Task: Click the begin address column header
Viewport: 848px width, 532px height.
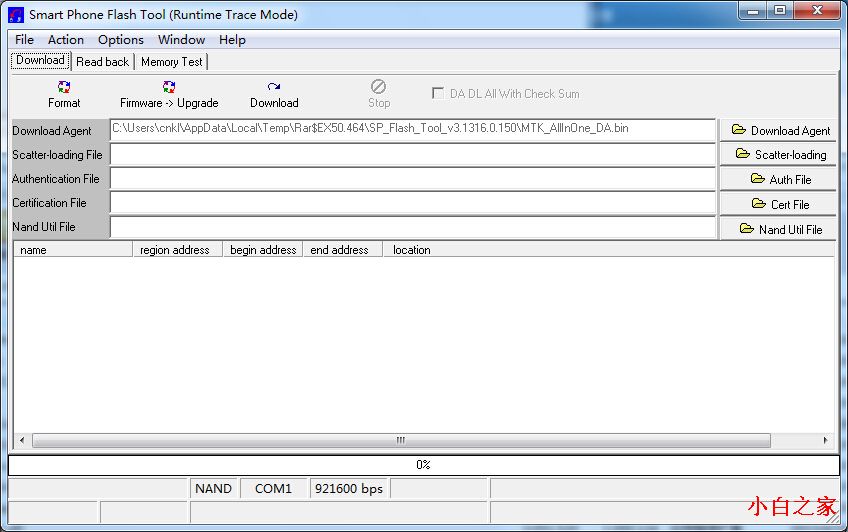Action: coord(263,250)
